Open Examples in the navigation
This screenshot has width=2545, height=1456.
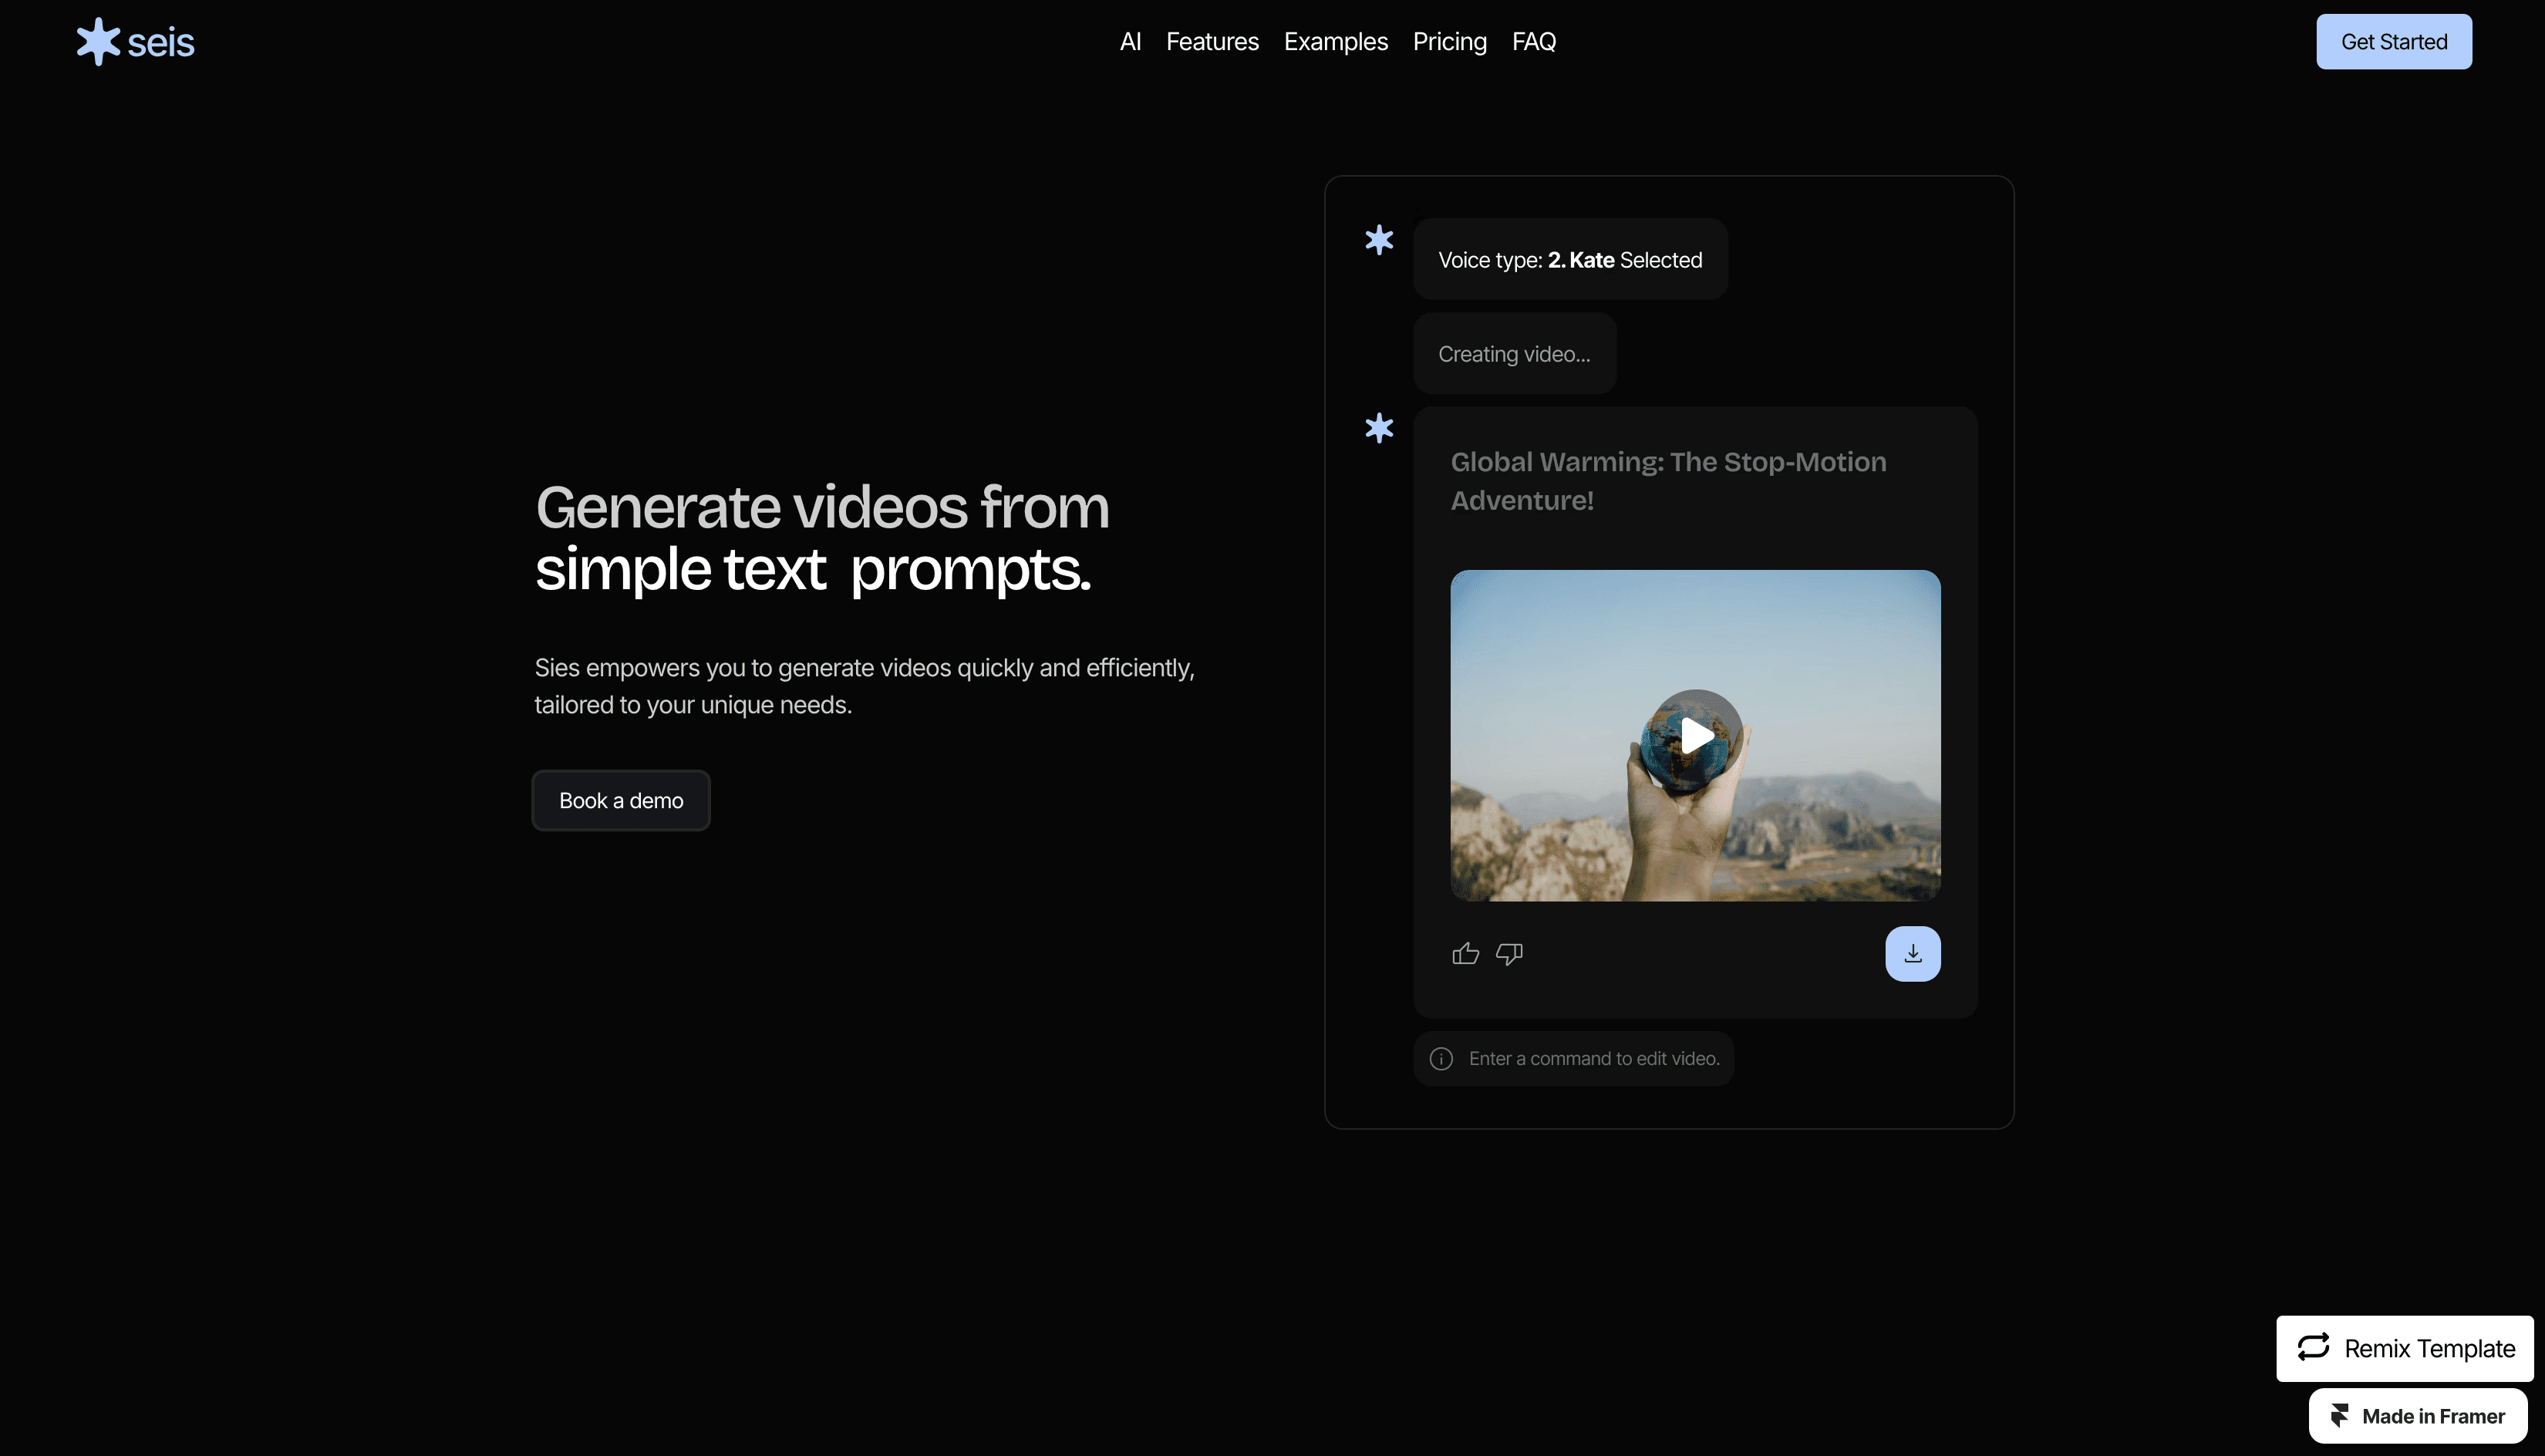[1335, 42]
